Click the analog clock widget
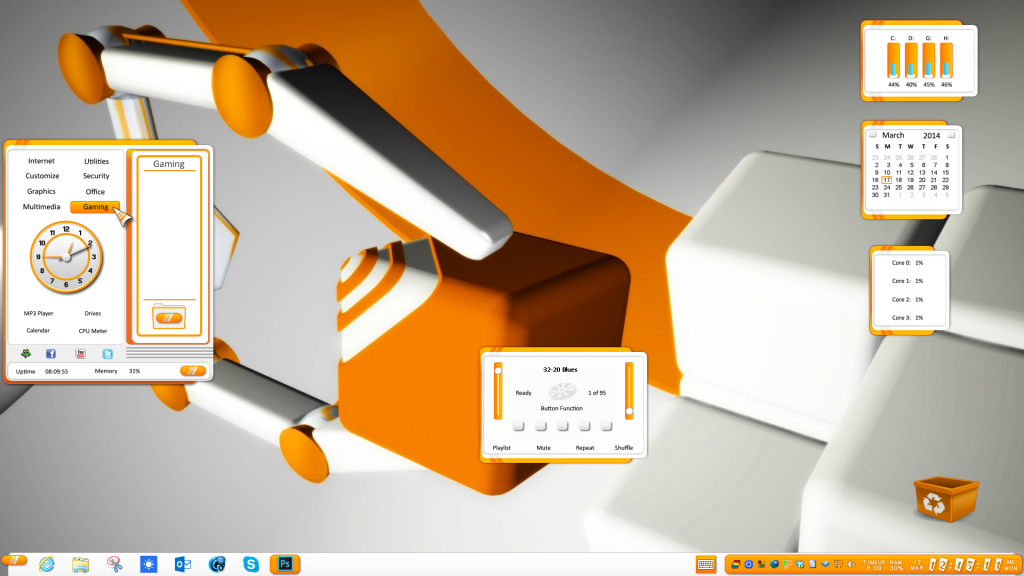Image resolution: width=1024 pixels, height=576 pixels. pos(66,257)
